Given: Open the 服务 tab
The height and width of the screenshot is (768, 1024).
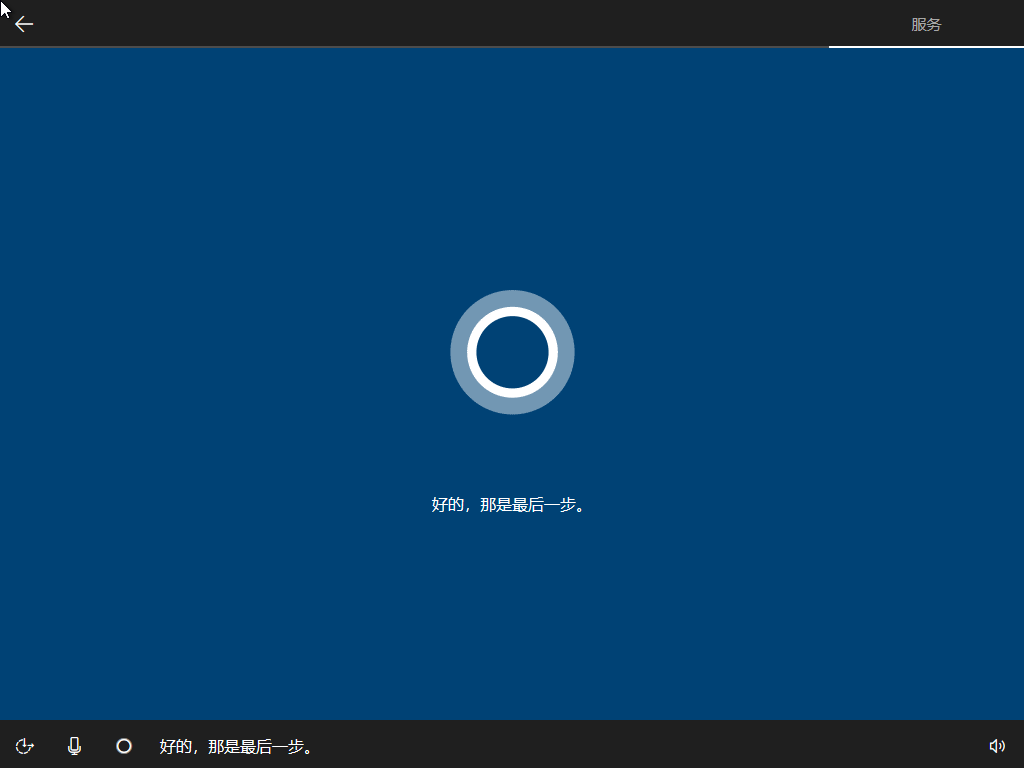Looking at the screenshot, I should [926, 24].
